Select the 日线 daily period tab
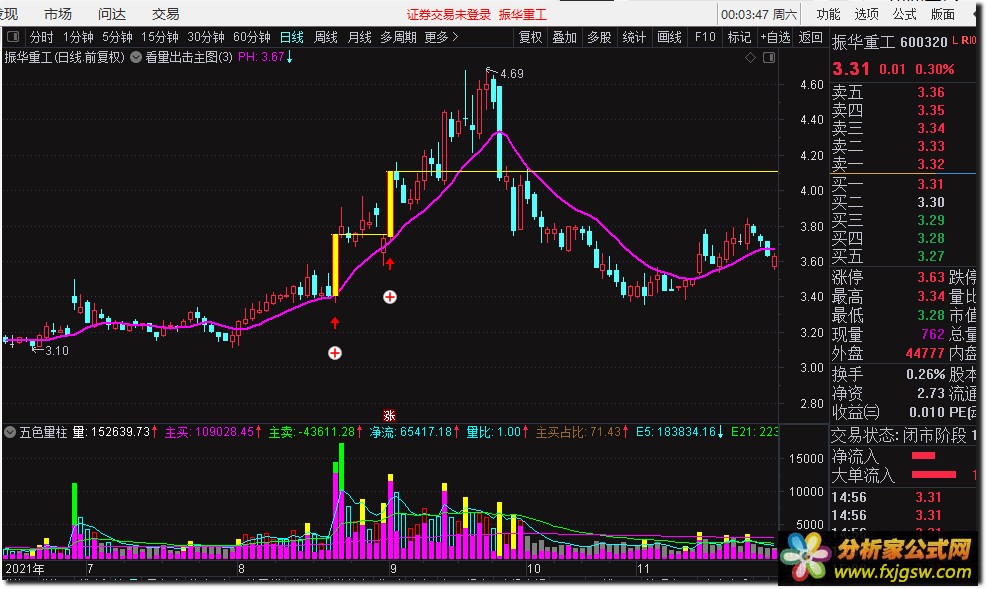Image resolution: width=988 pixels, height=589 pixels. (292, 37)
